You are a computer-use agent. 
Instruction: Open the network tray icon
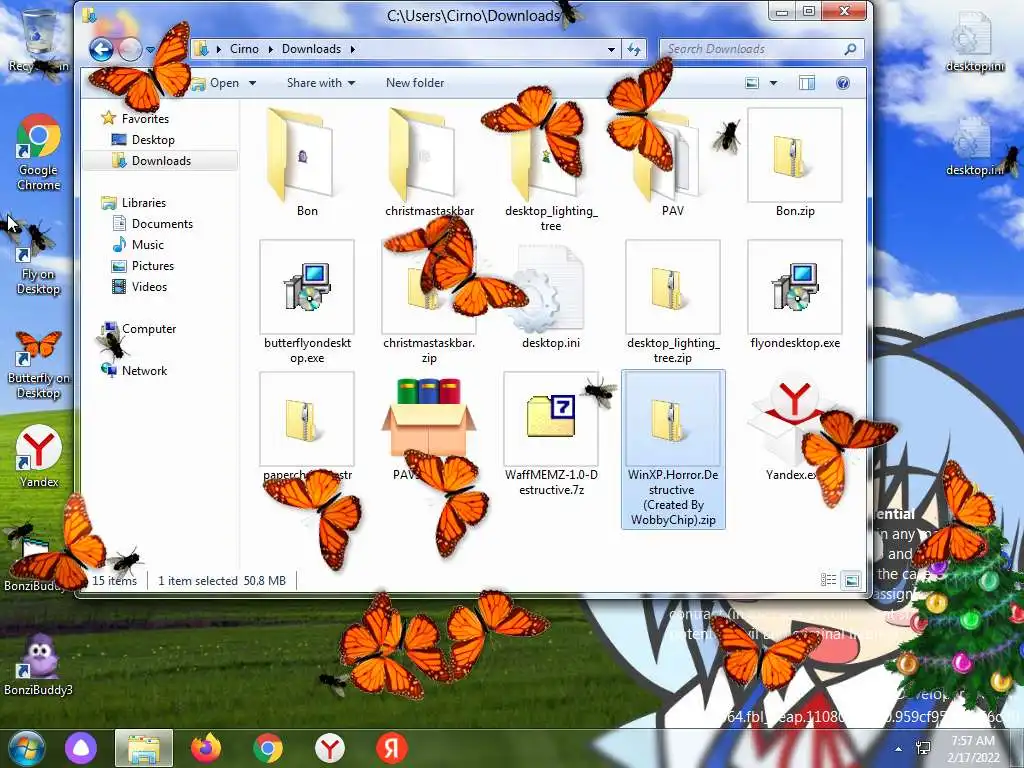[x=923, y=749]
